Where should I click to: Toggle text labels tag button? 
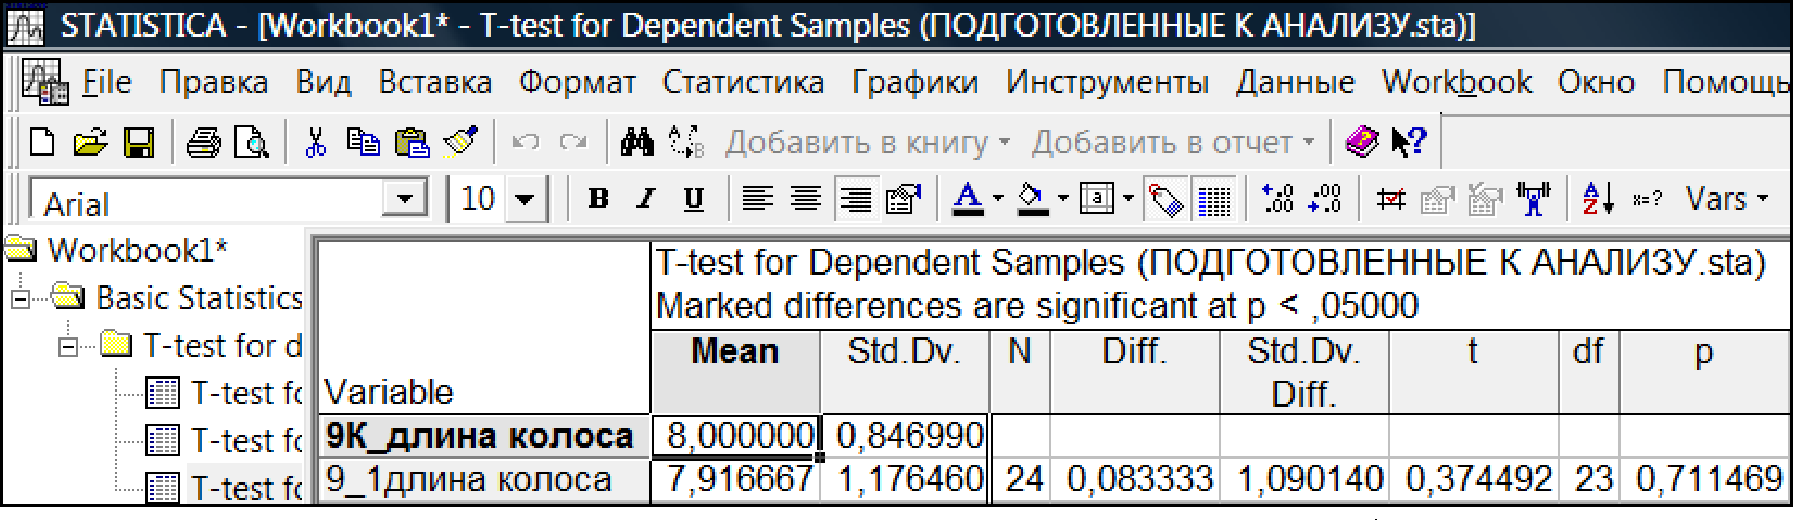(x=1165, y=199)
